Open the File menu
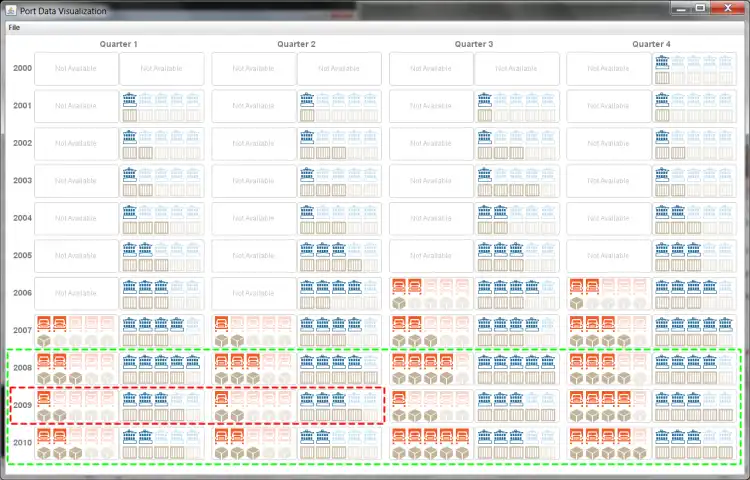Image resolution: width=750 pixels, height=480 pixels. tap(14, 27)
